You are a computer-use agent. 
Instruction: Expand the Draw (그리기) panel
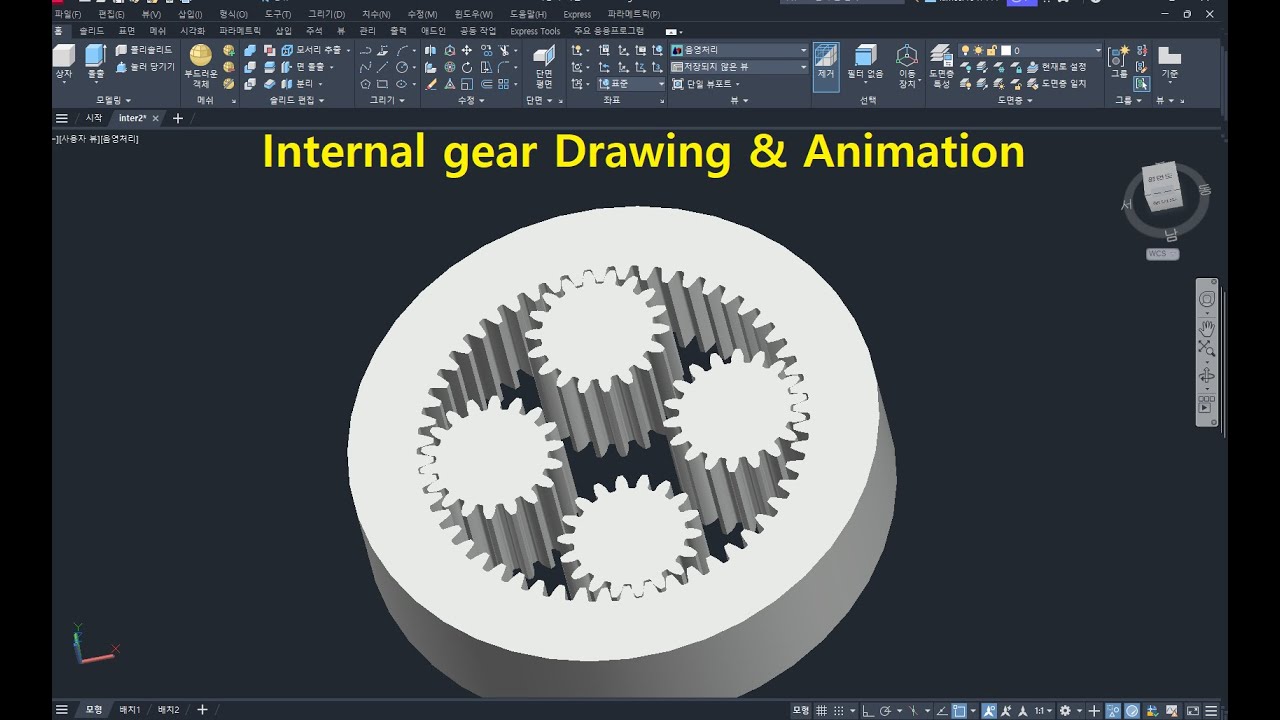click(388, 100)
